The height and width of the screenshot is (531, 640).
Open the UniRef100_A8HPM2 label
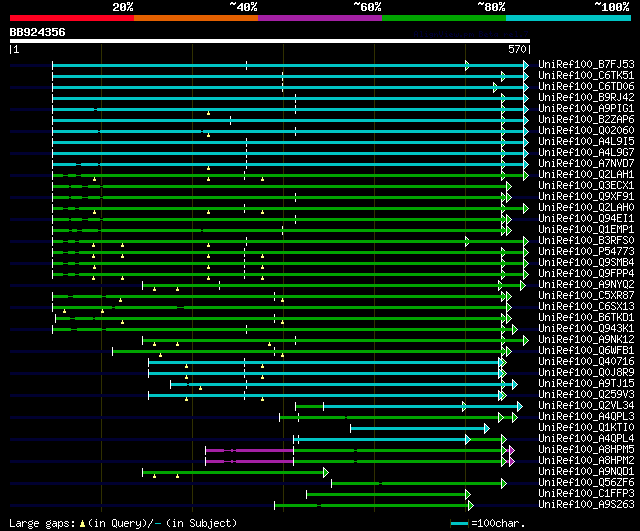pyautogui.click(x=586, y=461)
